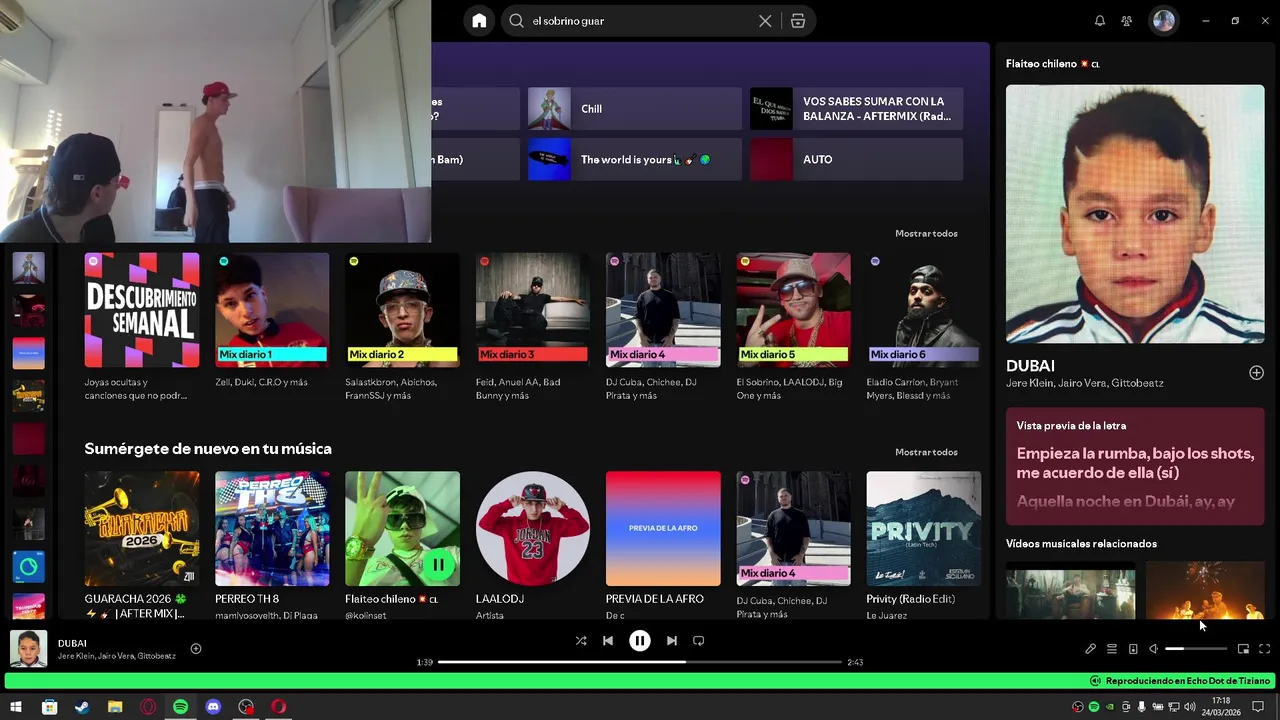Pause the current song
Screen dimensions: 1280x720
(x=640, y=641)
